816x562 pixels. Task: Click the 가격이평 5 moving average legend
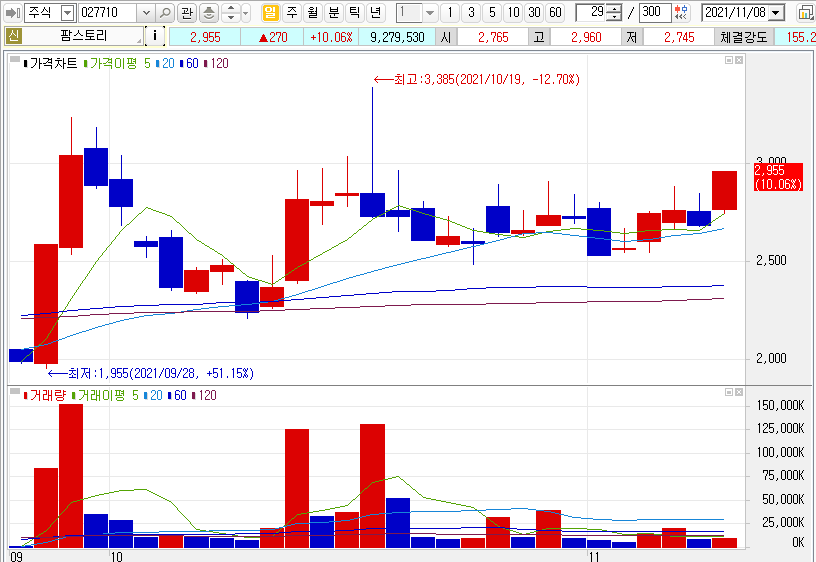click(117, 63)
